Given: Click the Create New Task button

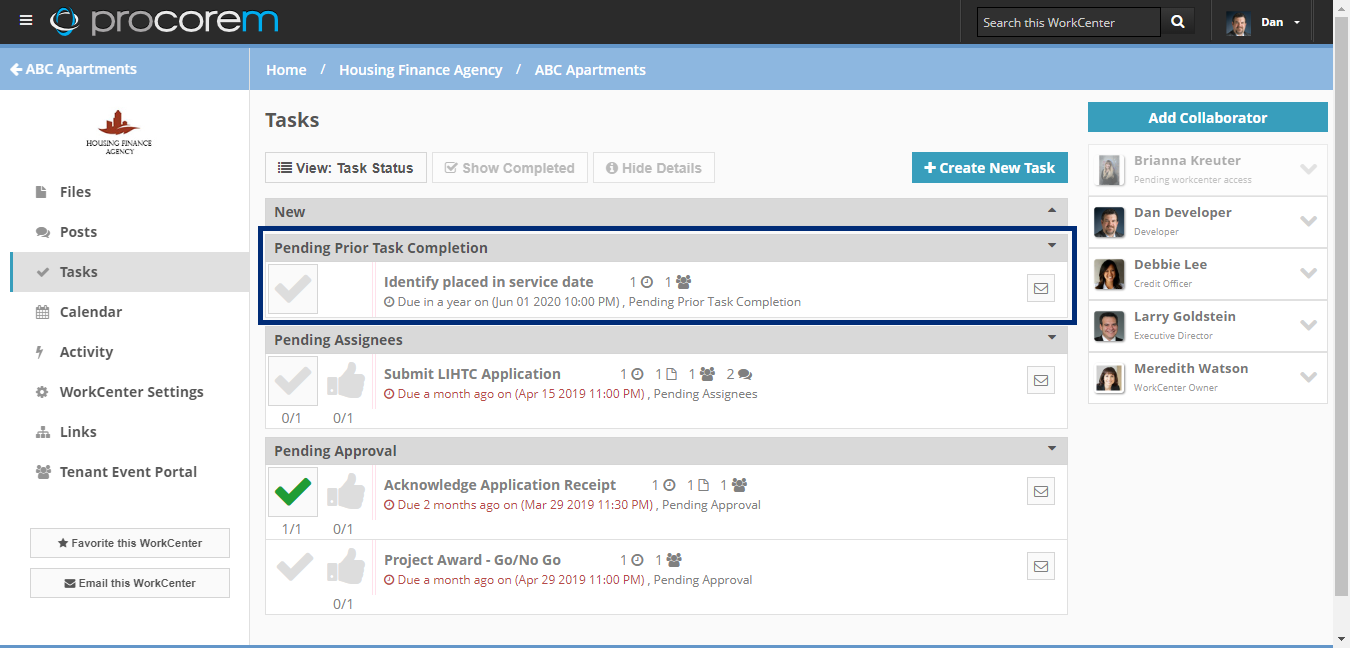Looking at the screenshot, I should click(989, 167).
